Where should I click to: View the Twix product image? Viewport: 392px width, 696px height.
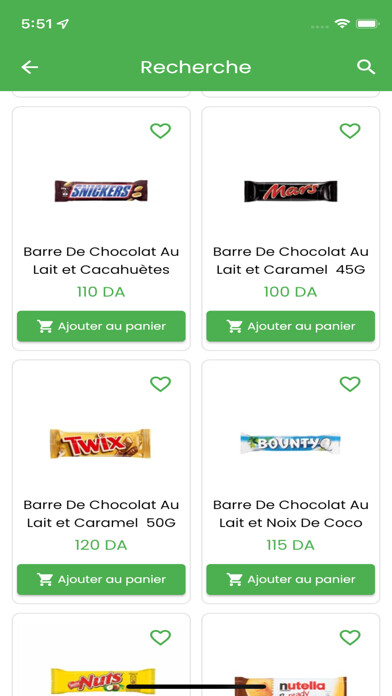tap(100, 443)
